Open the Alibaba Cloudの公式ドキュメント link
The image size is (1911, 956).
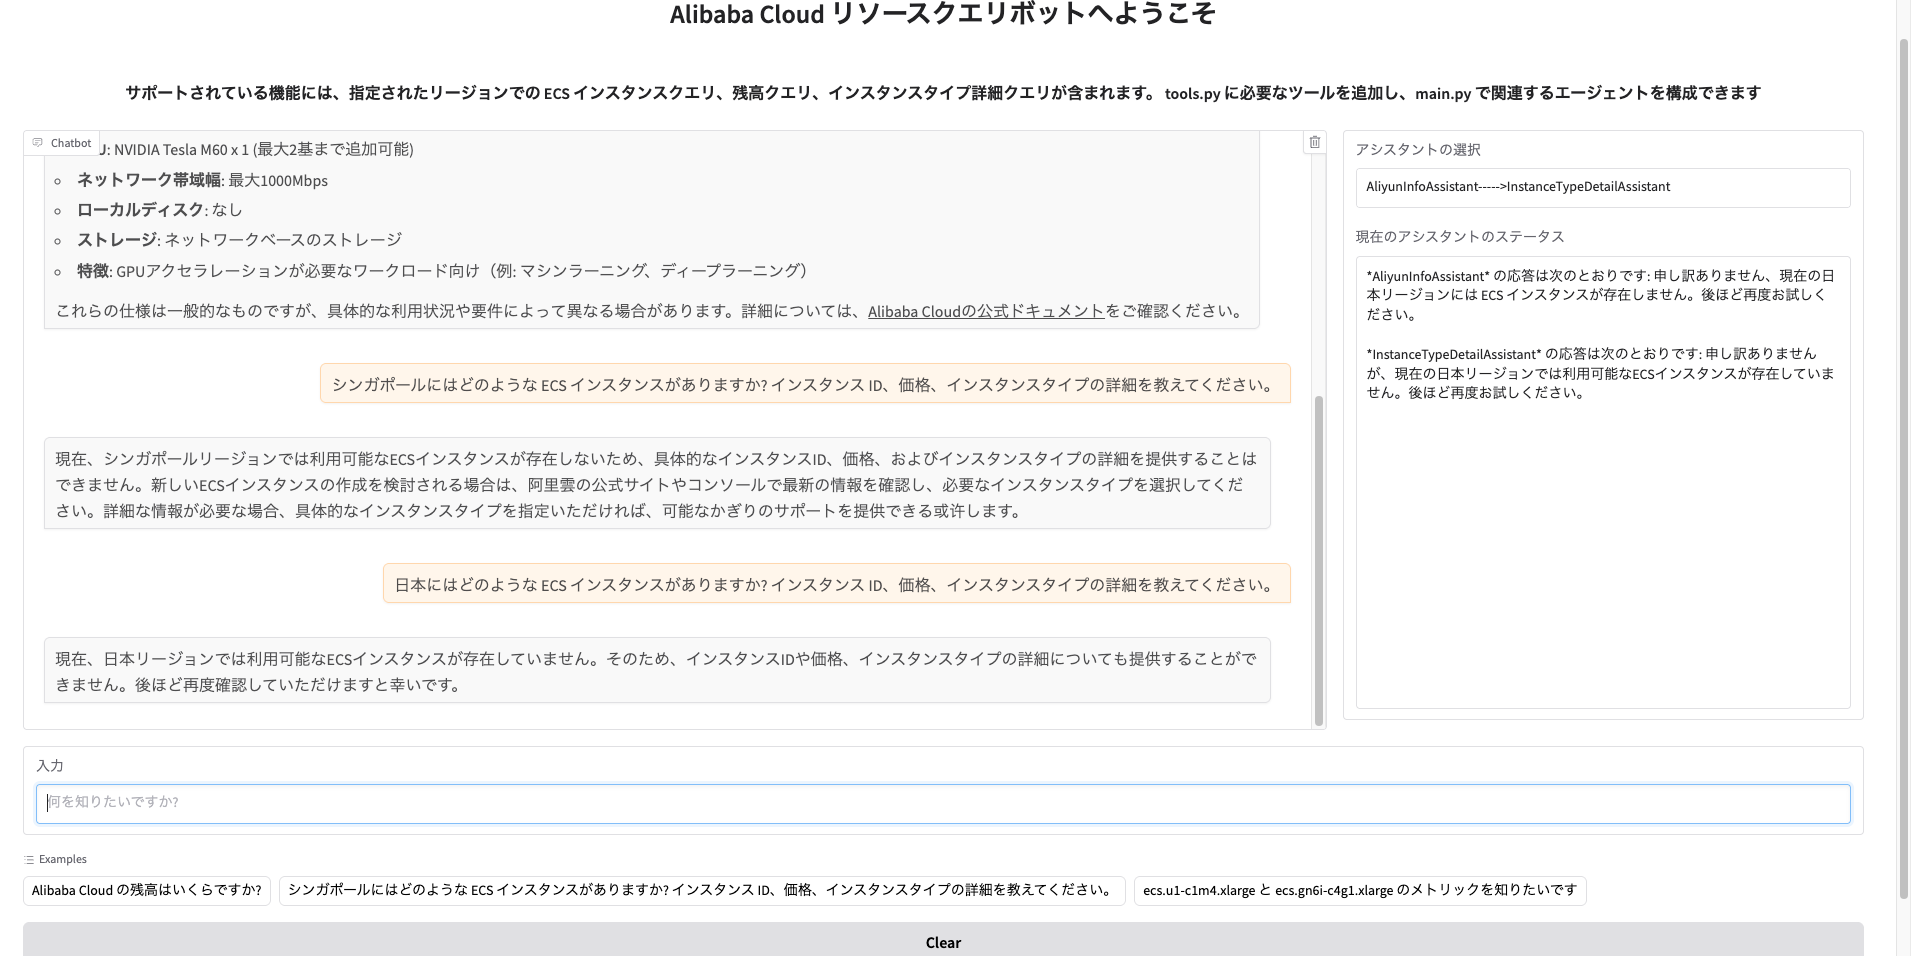(x=984, y=311)
